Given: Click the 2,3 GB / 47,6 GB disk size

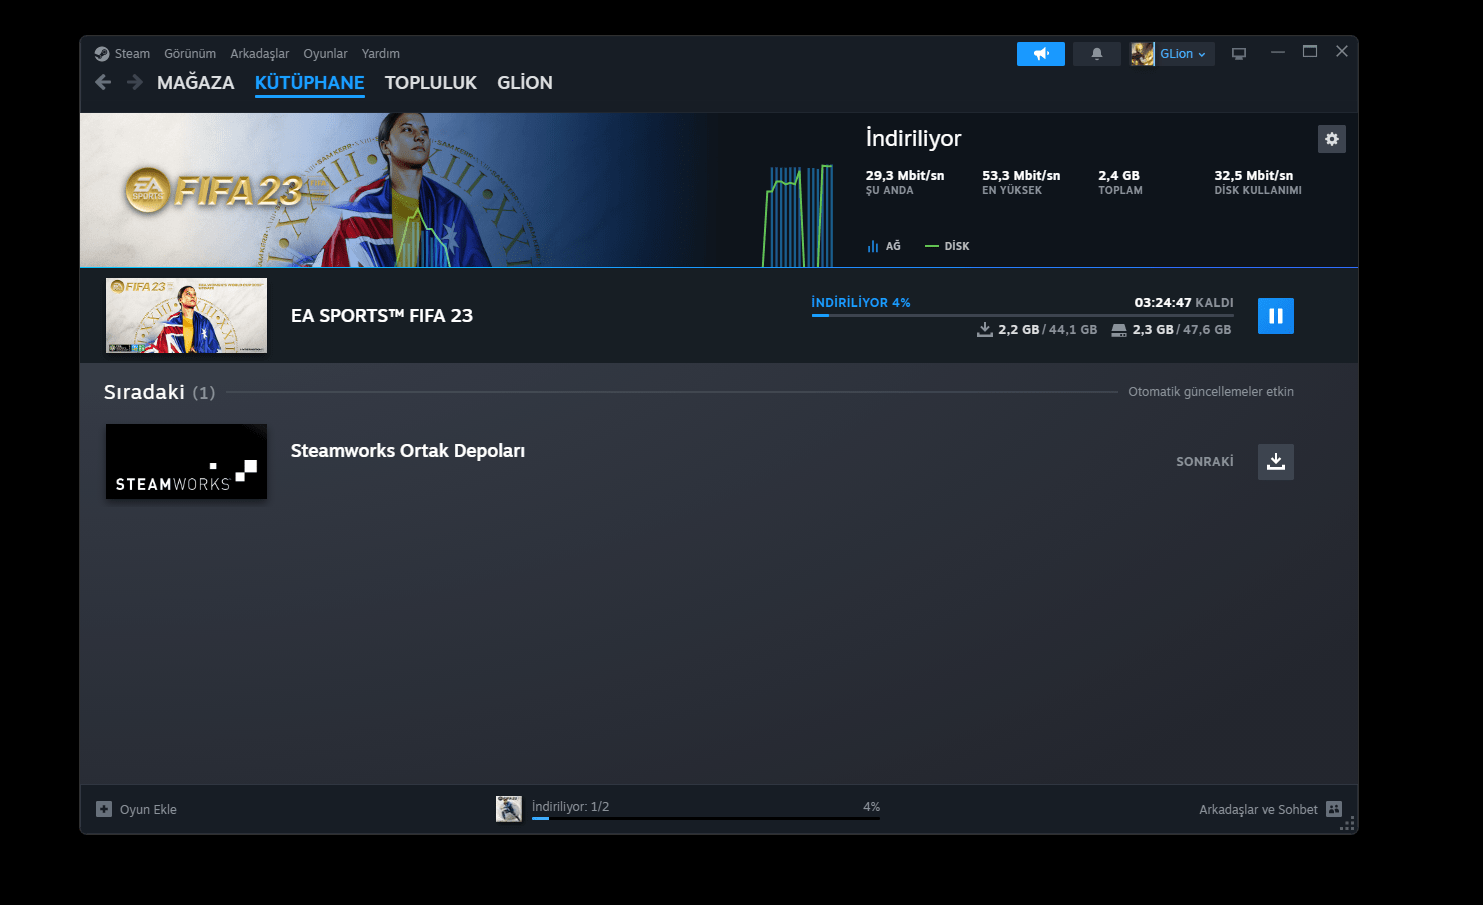Looking at the screenshot, I should tap(1171, 330).
